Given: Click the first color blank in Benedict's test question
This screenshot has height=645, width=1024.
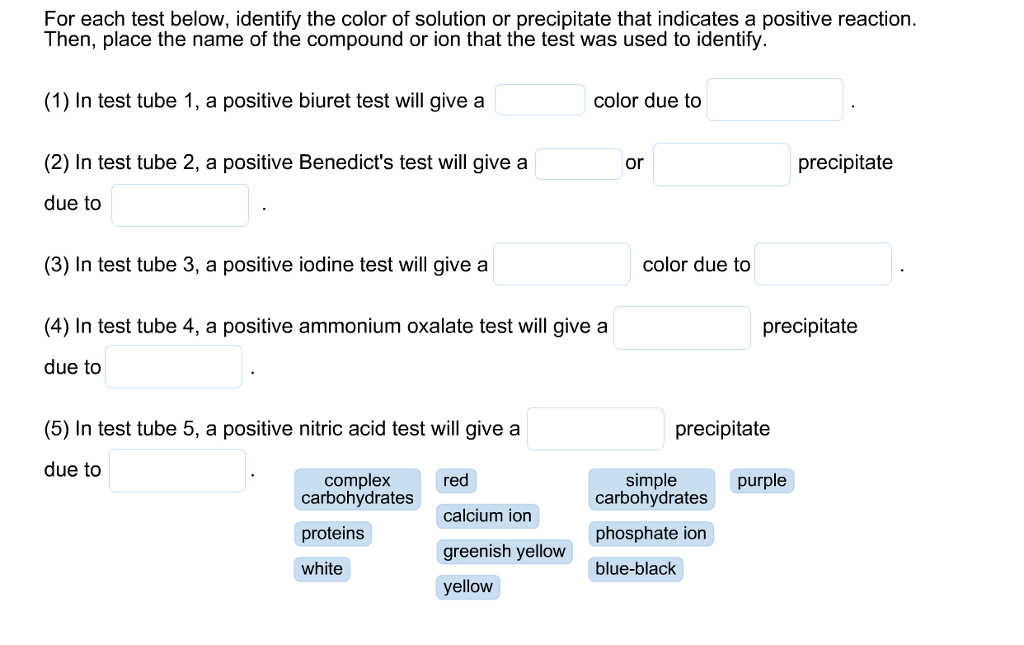Looking at the screenshot, I should 578,163.
